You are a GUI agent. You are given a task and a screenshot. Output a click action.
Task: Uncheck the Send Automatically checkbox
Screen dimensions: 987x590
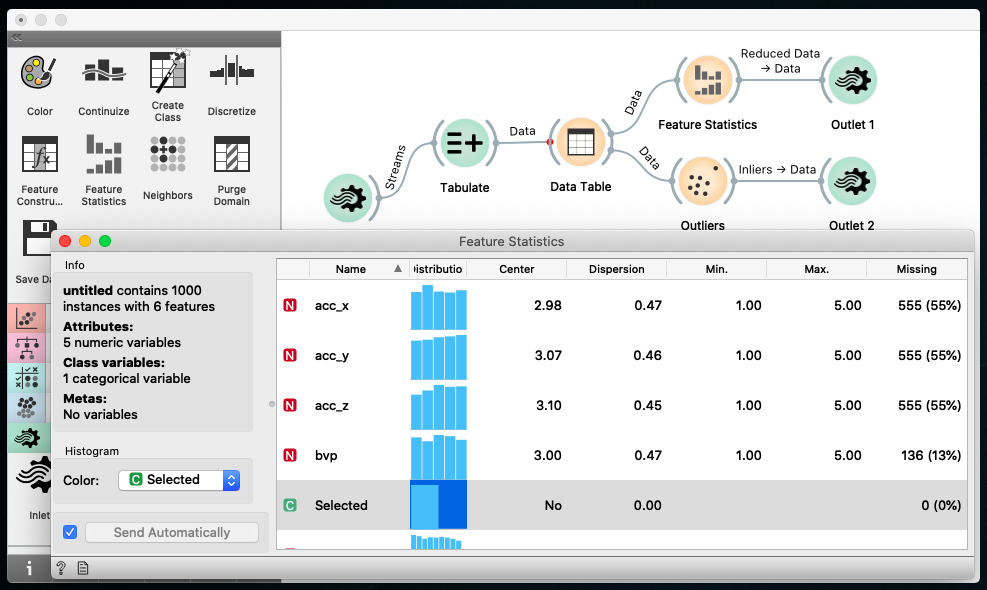(x=70, y=532)
